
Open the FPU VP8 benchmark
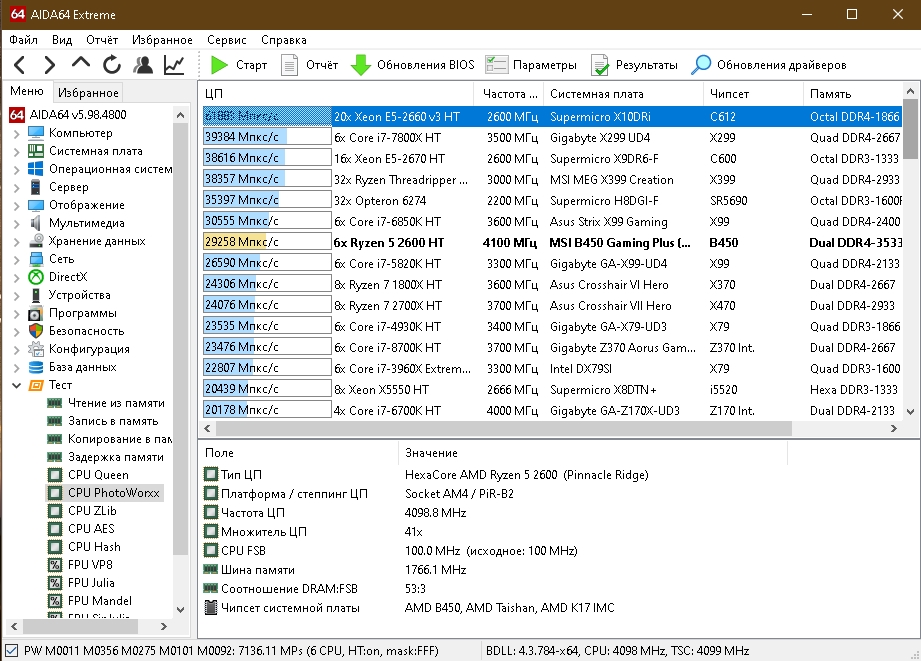90,565
